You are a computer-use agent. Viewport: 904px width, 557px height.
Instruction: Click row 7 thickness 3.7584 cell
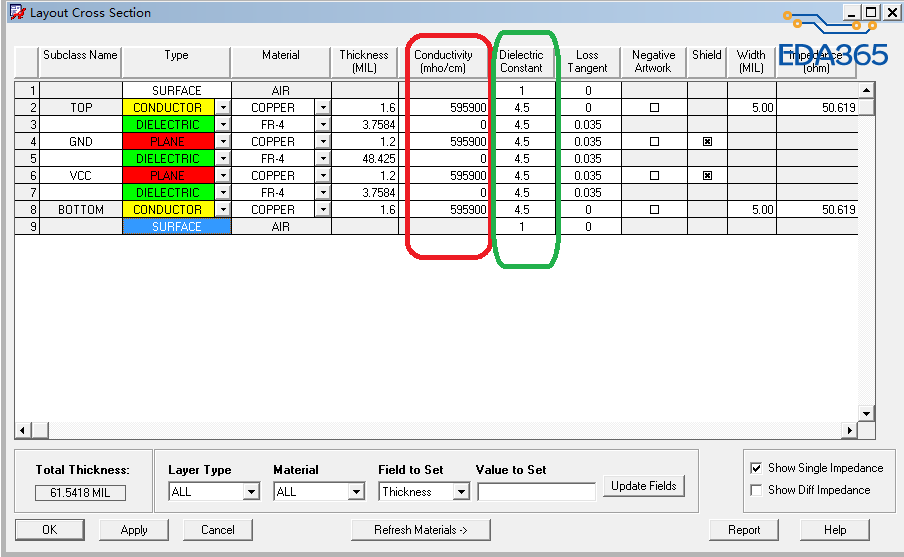click(365, 193)
